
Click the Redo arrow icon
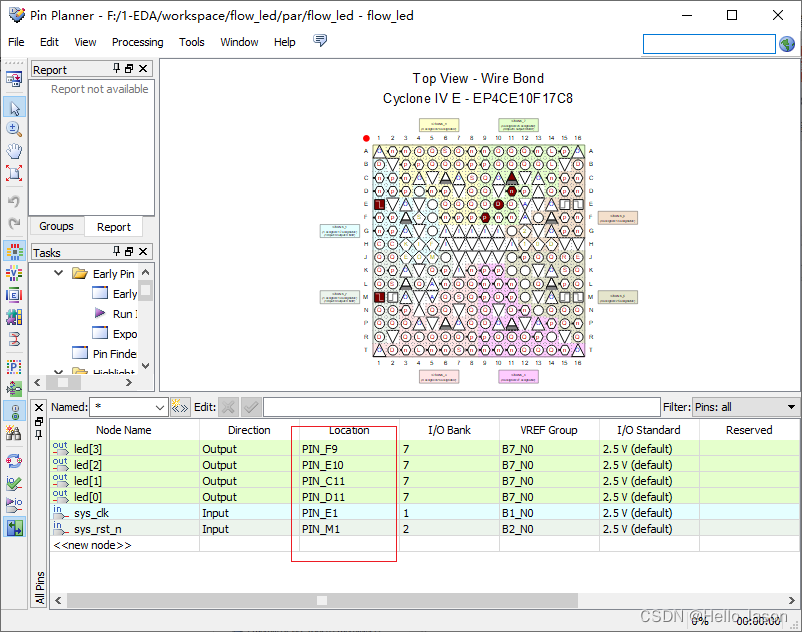[x=14, y=223]
